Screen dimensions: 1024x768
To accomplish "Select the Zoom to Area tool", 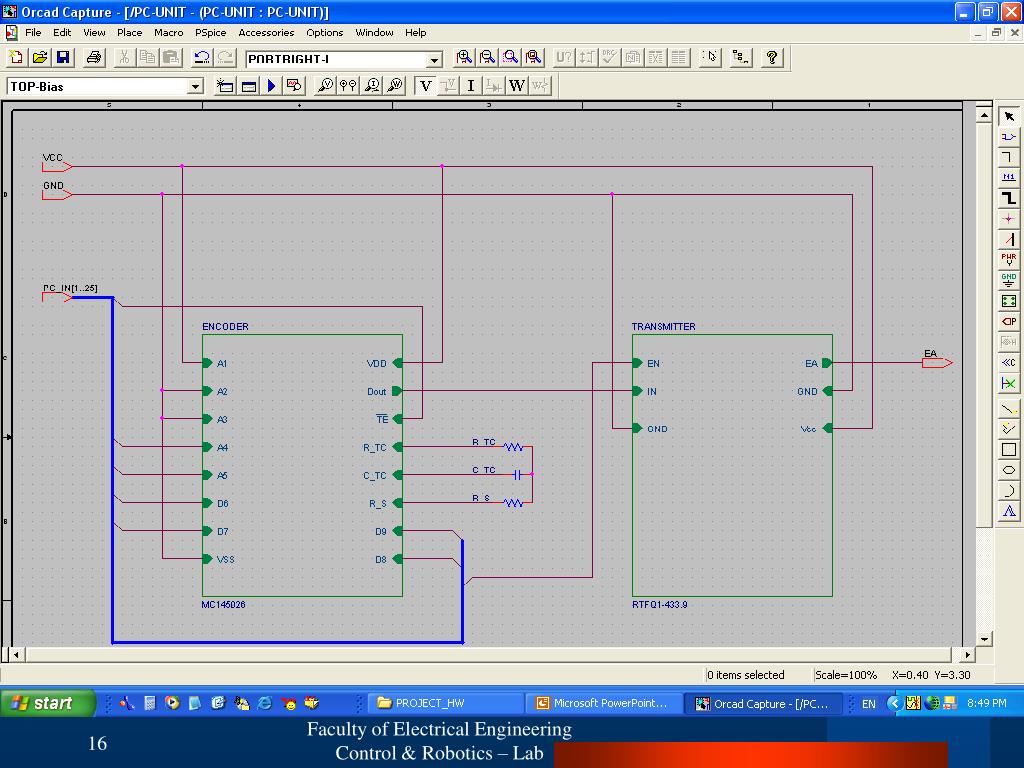I will (510, 57).
